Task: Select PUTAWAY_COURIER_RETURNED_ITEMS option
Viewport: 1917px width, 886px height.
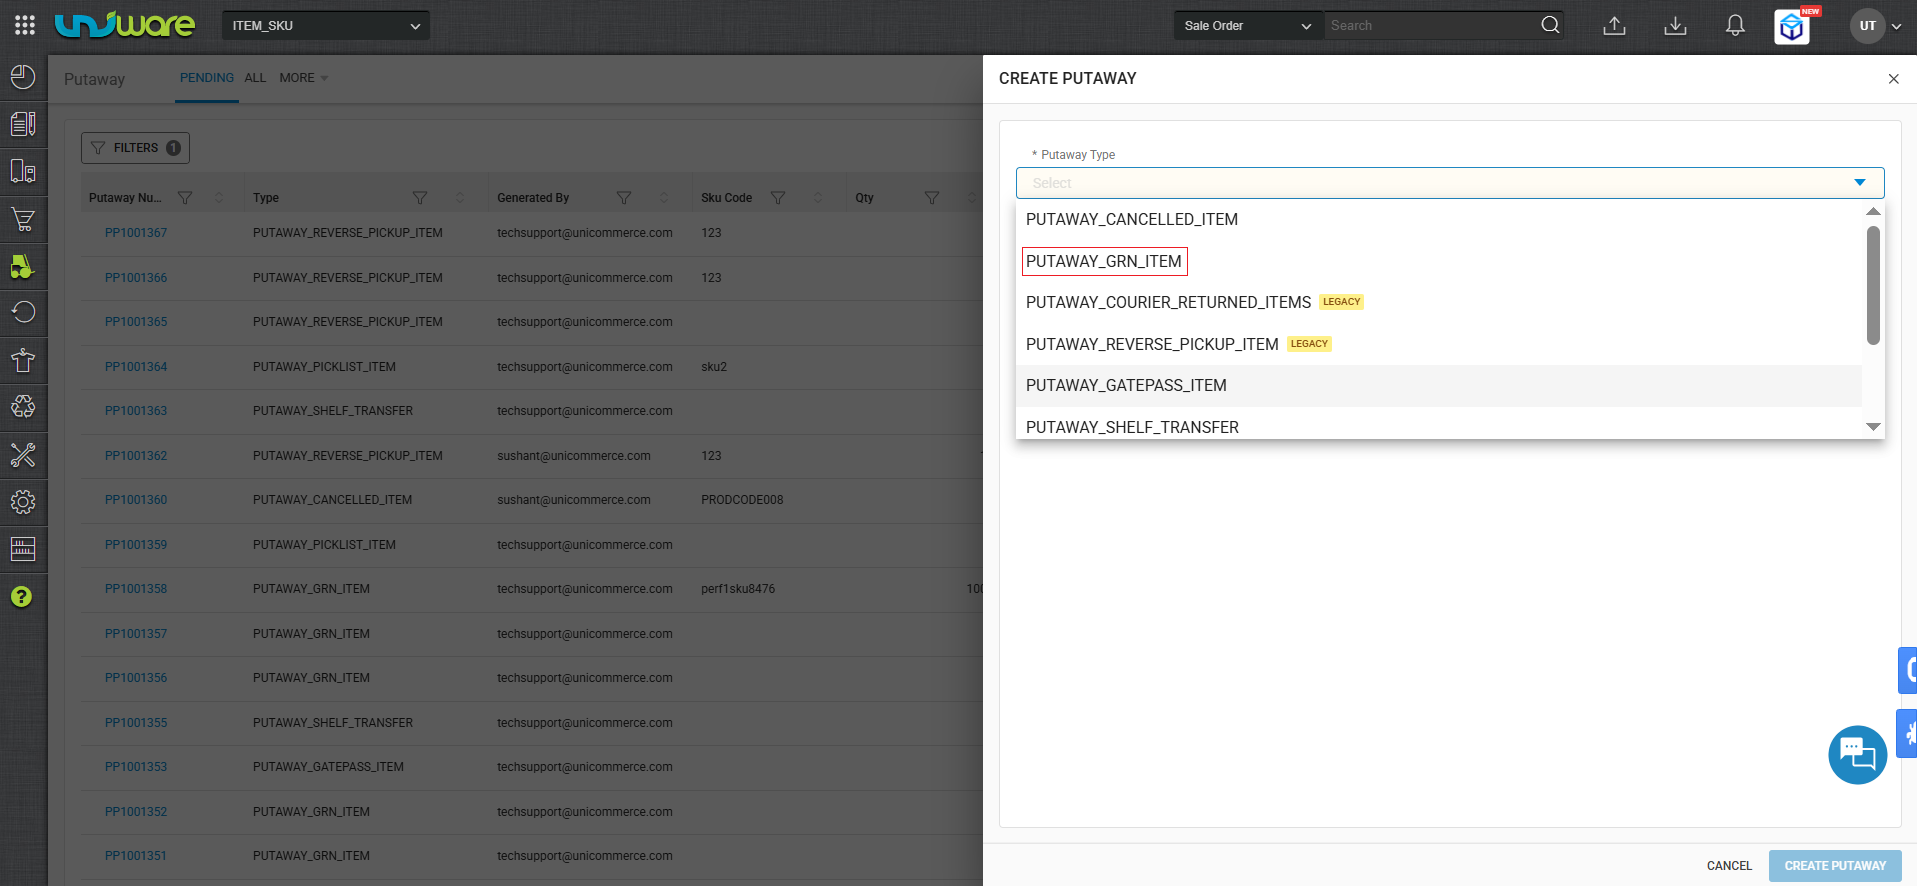Action: (x=1438, y=302)
